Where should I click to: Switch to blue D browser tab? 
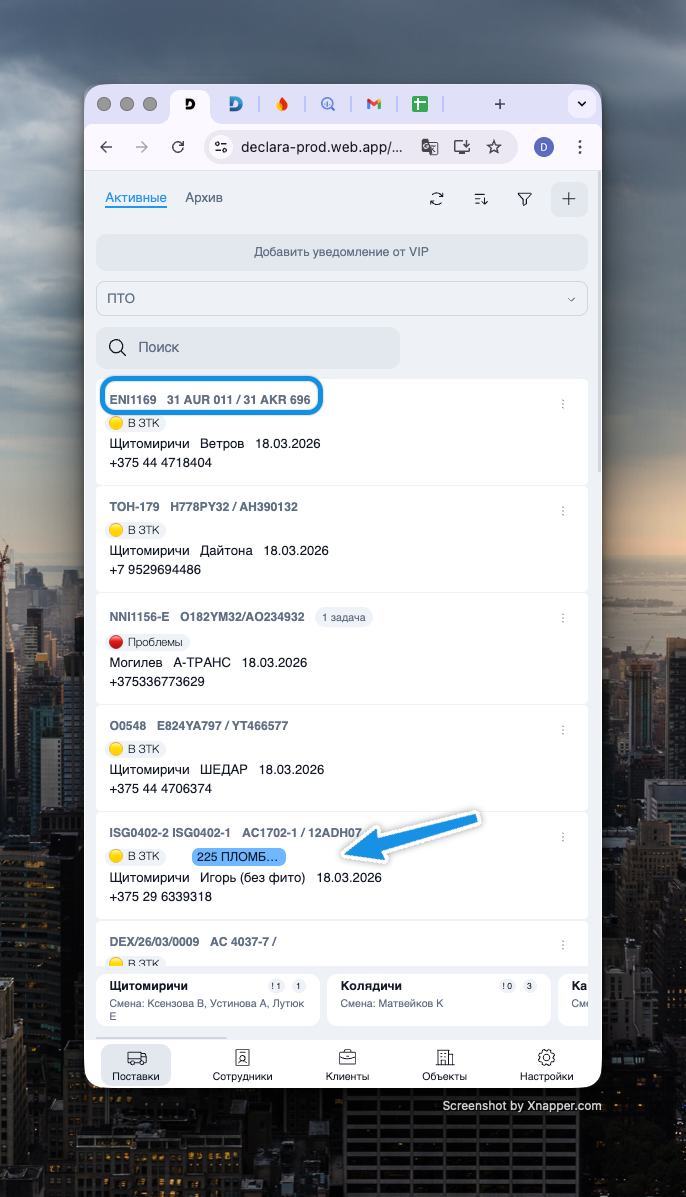point(236,104)
